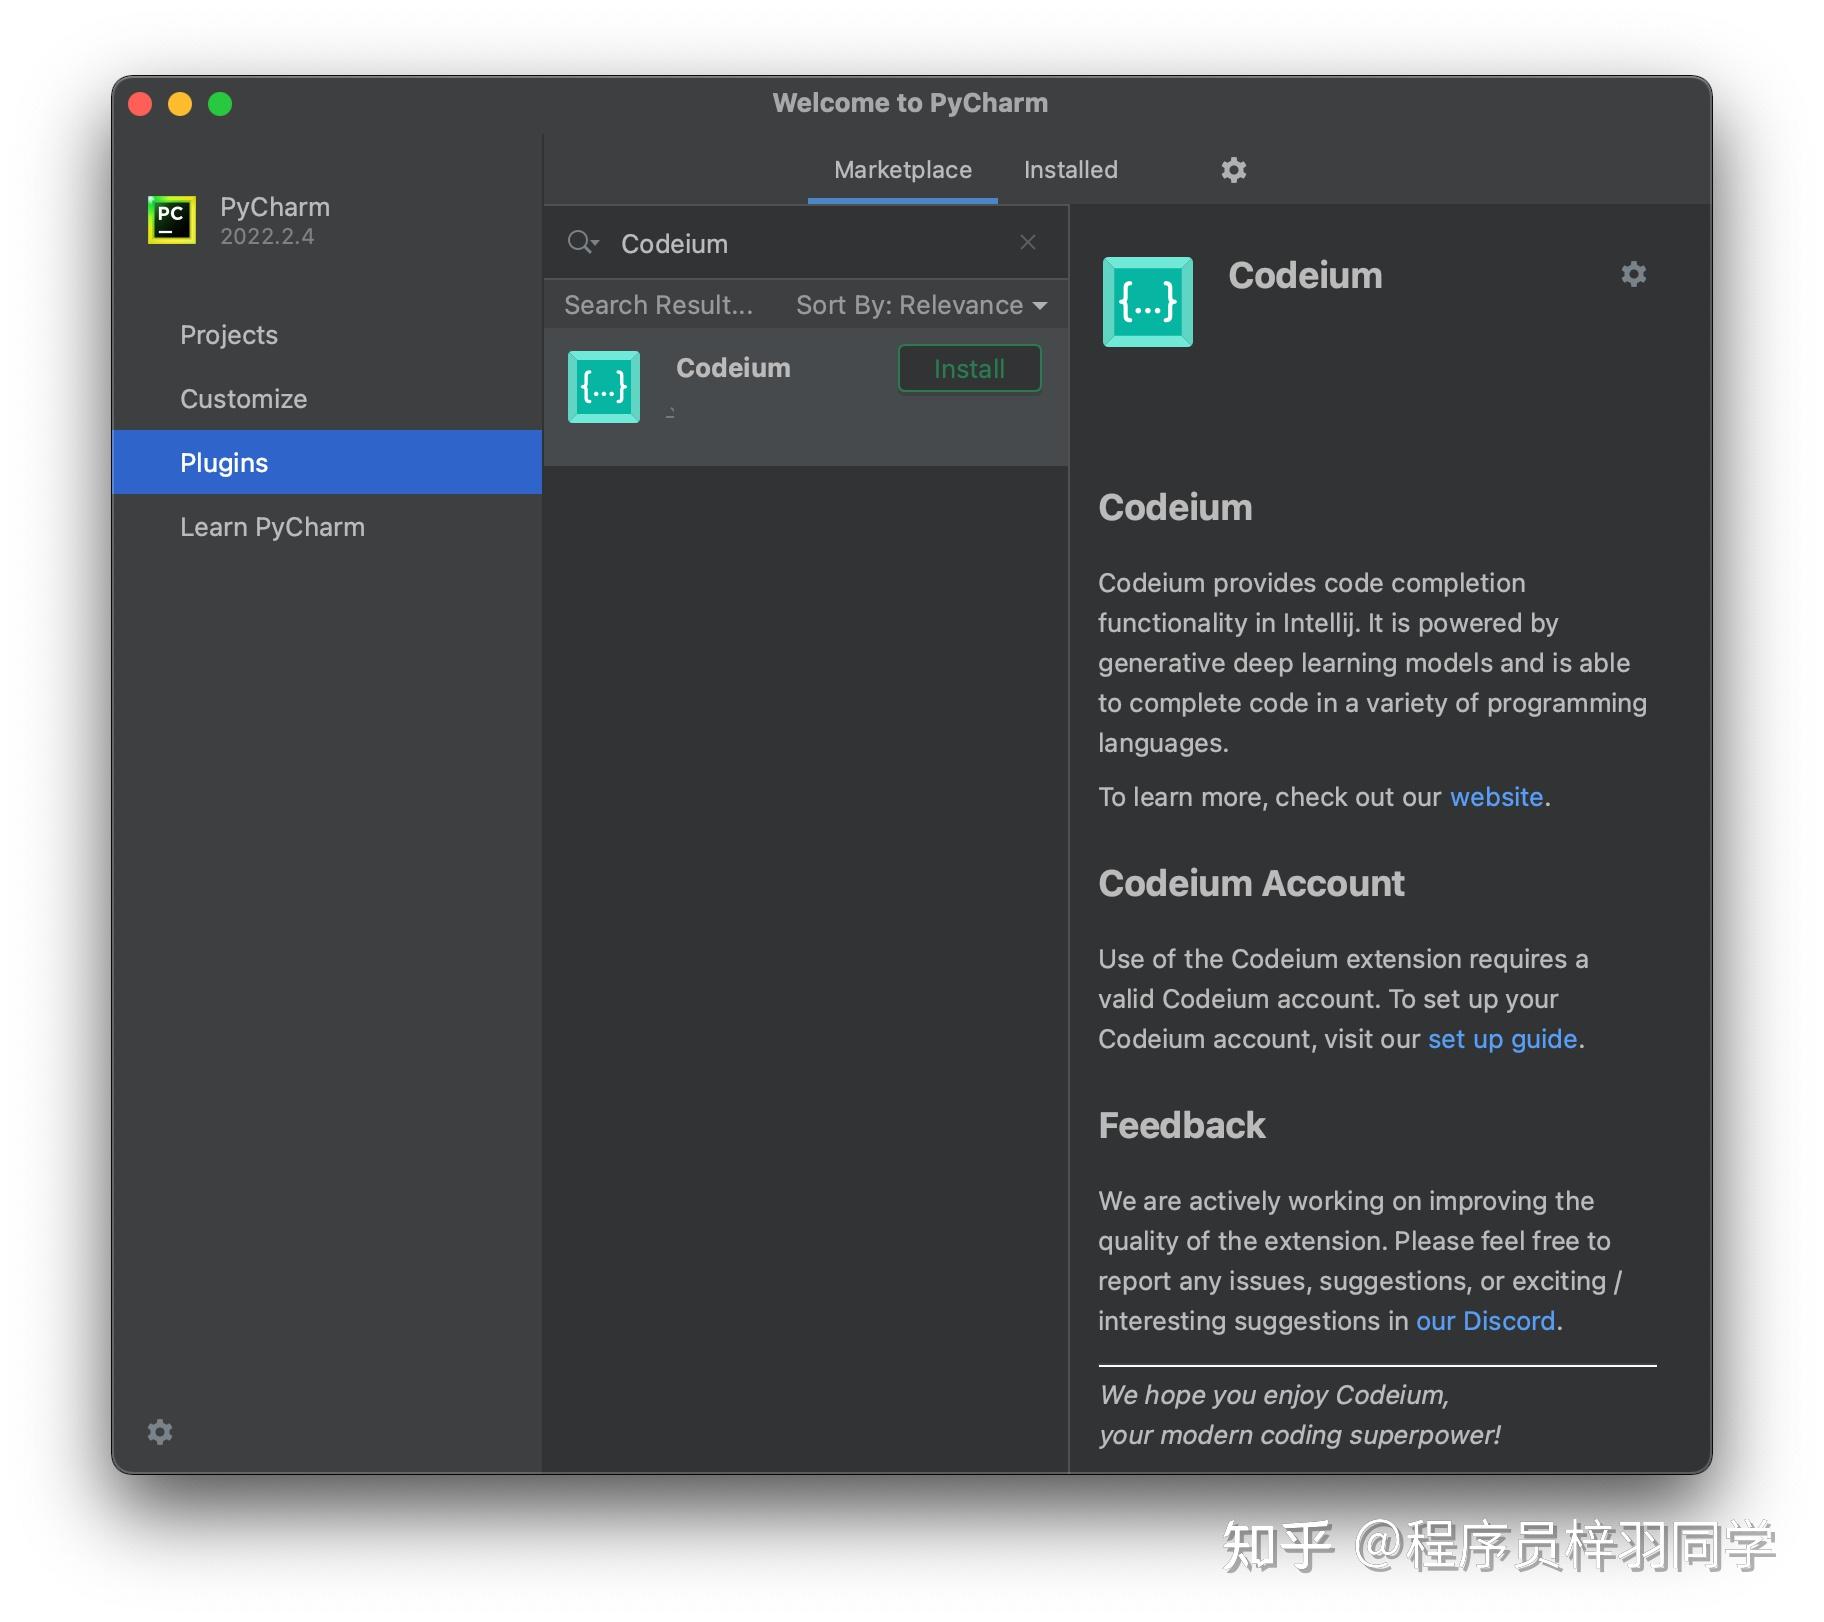This screenshot has width=1824, height=1622.
Task: Open the settings gear at sidebar bottom
Action: coord(160,1432)
